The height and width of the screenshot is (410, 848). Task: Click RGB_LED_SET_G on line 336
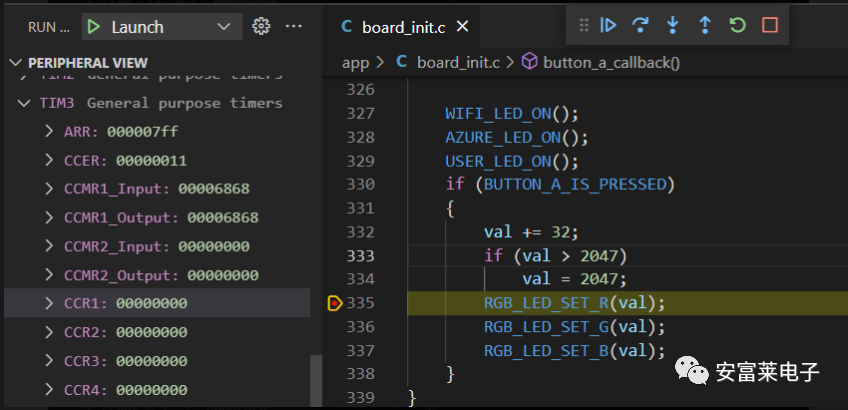click(547, 327)
